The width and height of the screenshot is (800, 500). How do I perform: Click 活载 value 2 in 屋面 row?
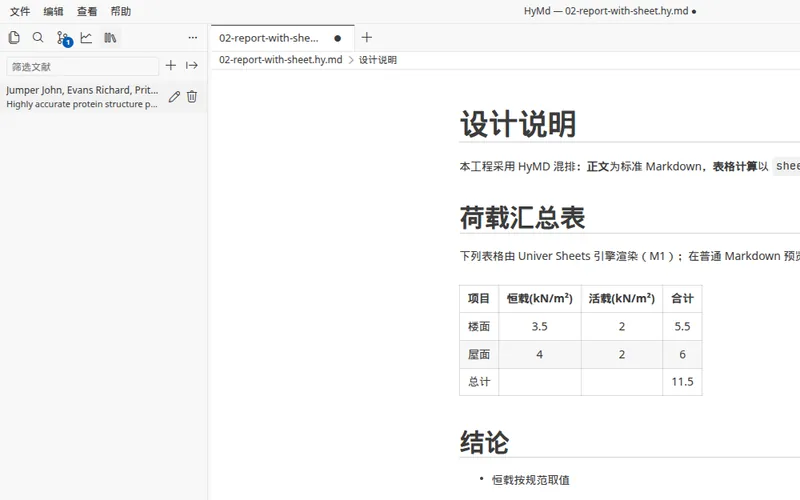[622, 355]
